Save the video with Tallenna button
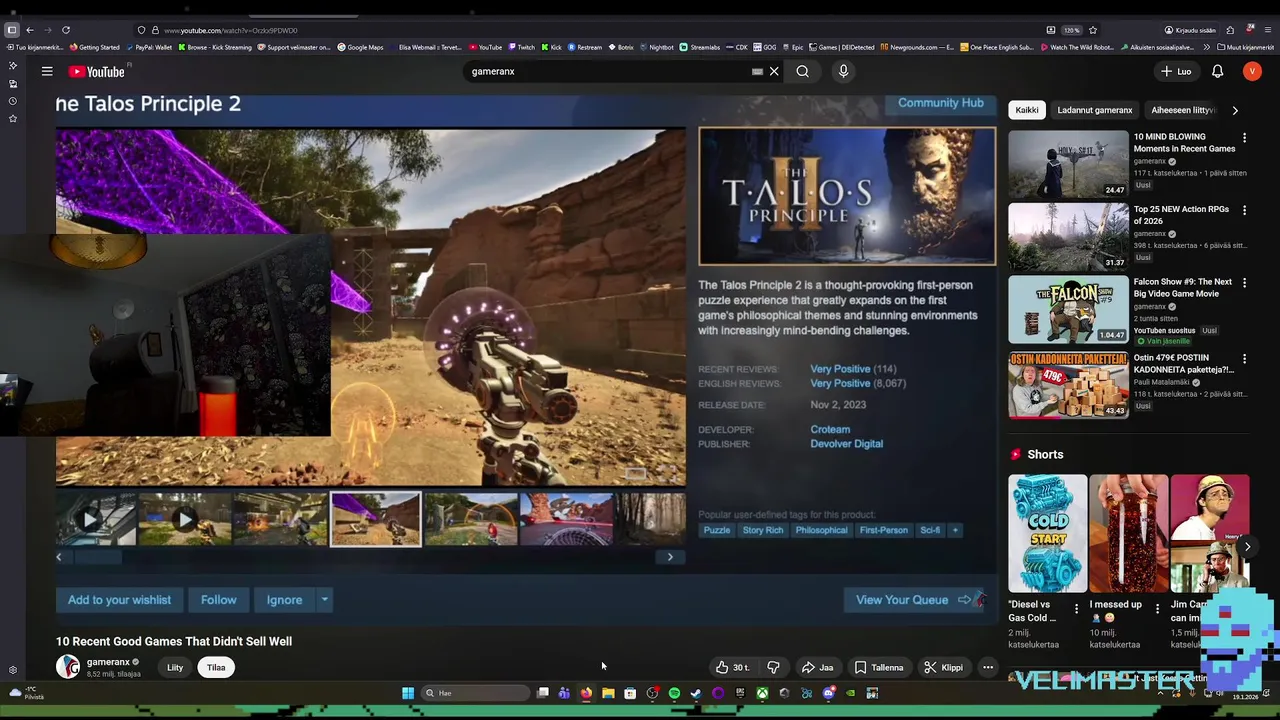Viewport: 1280px width, 720px height. click(x=879, y=667)
